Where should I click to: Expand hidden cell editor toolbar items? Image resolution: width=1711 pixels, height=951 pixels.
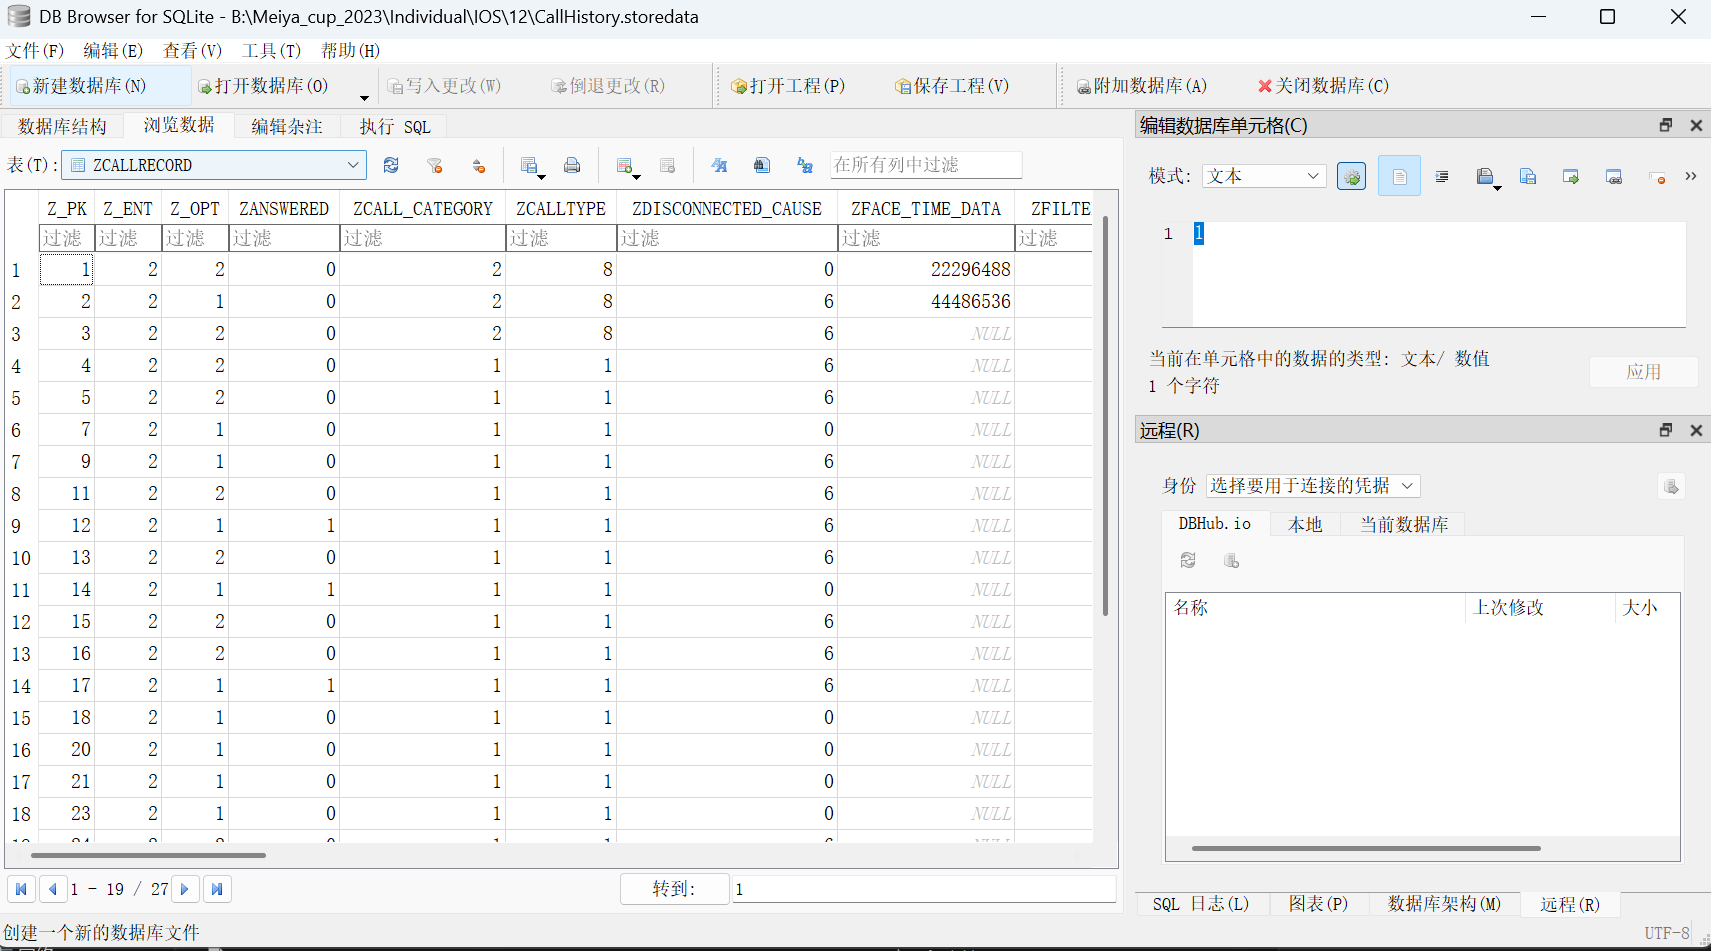(x=1690, y=176)
